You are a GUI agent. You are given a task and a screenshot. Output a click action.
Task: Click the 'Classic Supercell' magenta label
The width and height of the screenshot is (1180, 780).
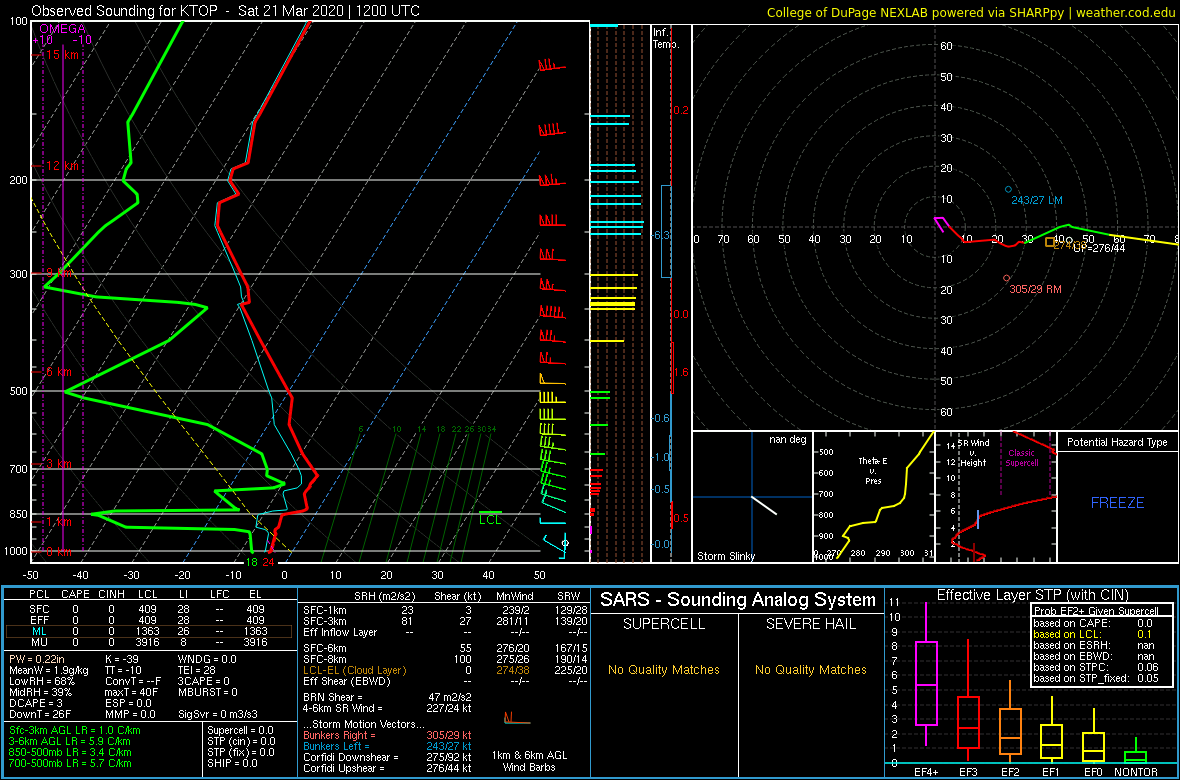pos(1023,458)
